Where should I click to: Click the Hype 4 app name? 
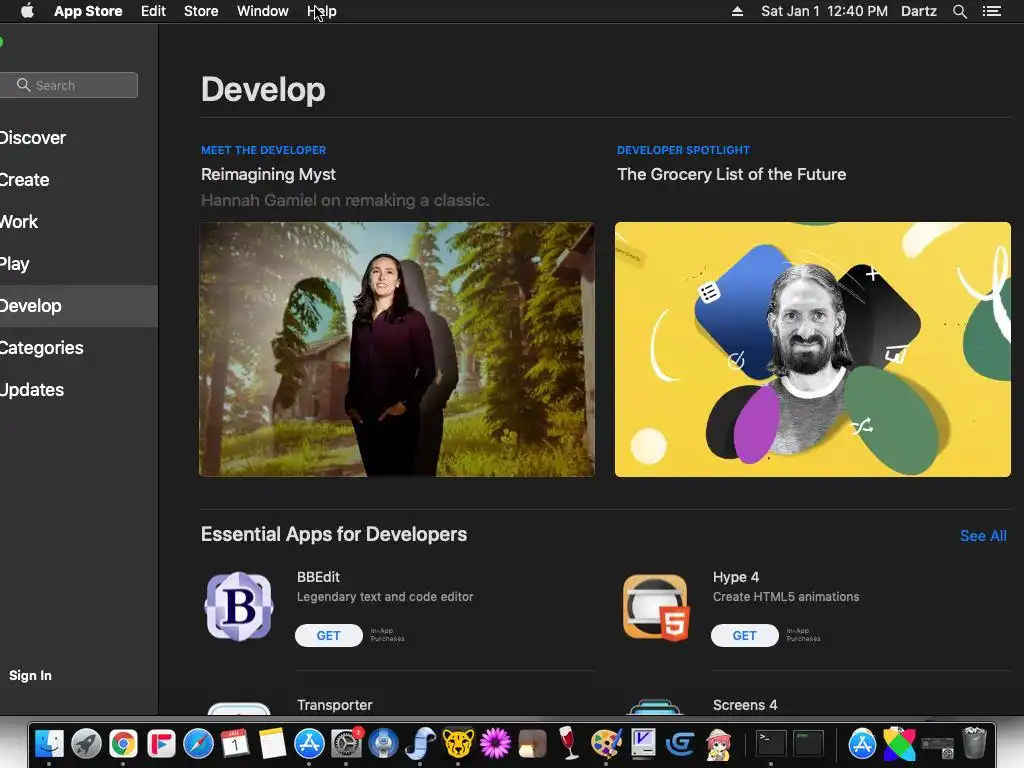pos(736,577)
